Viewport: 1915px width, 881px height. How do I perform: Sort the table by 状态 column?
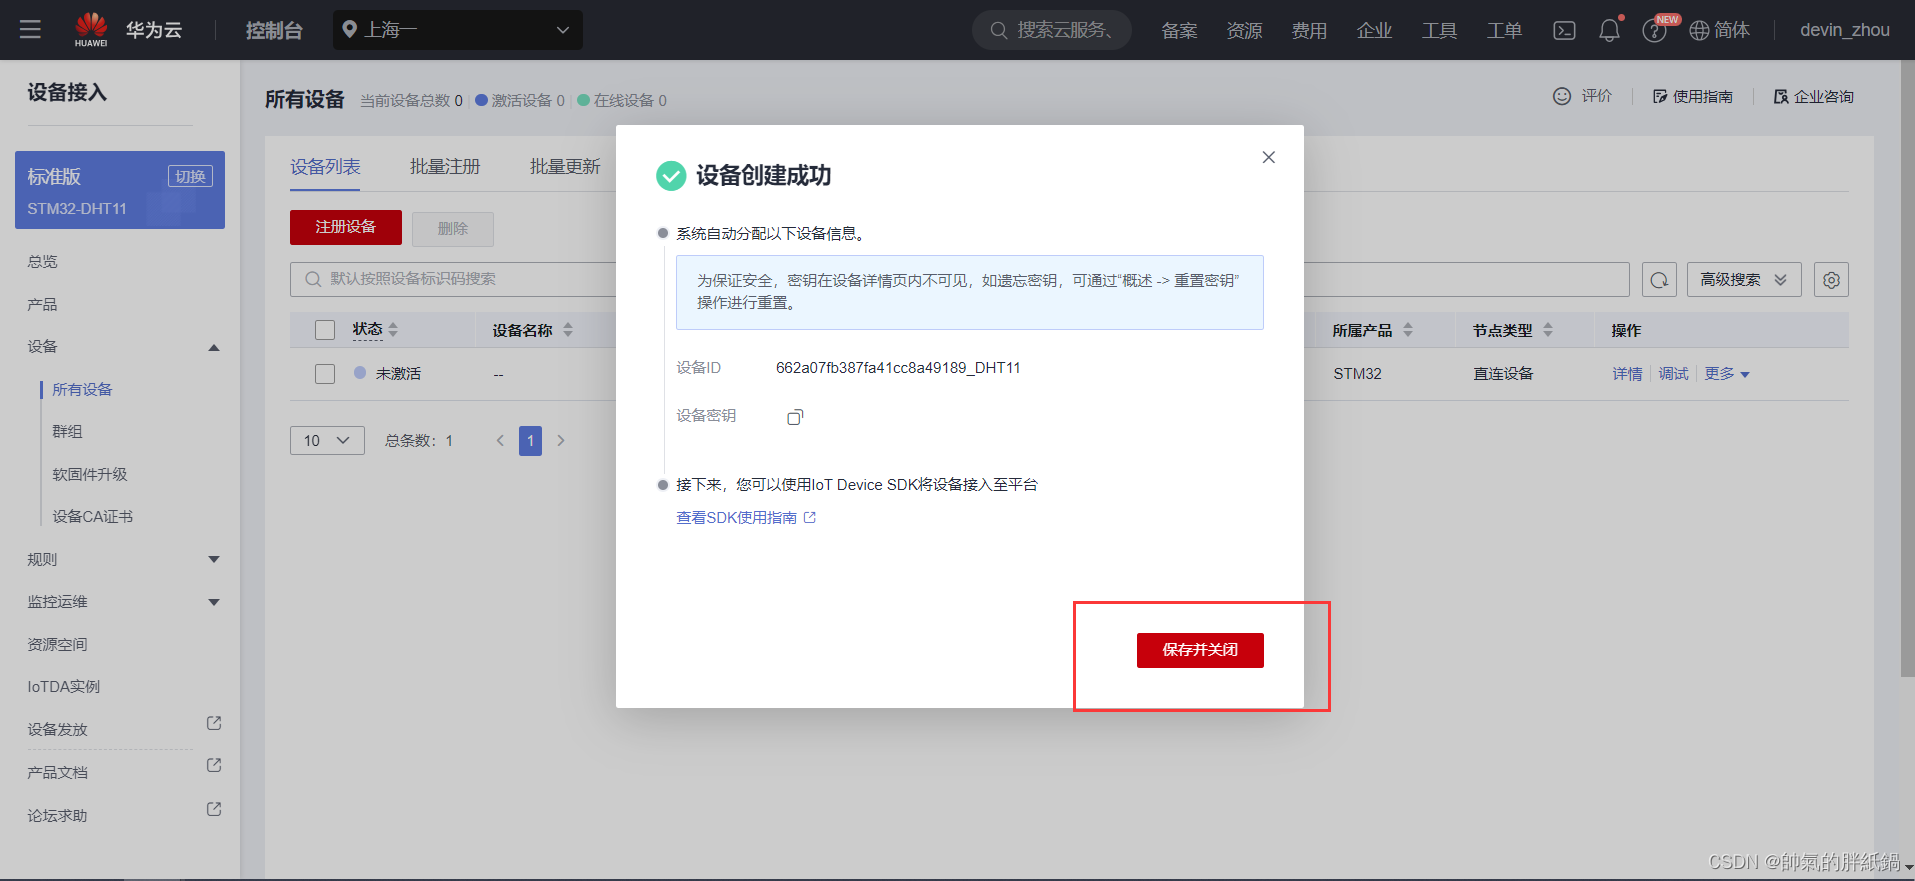tap(393, 330)
